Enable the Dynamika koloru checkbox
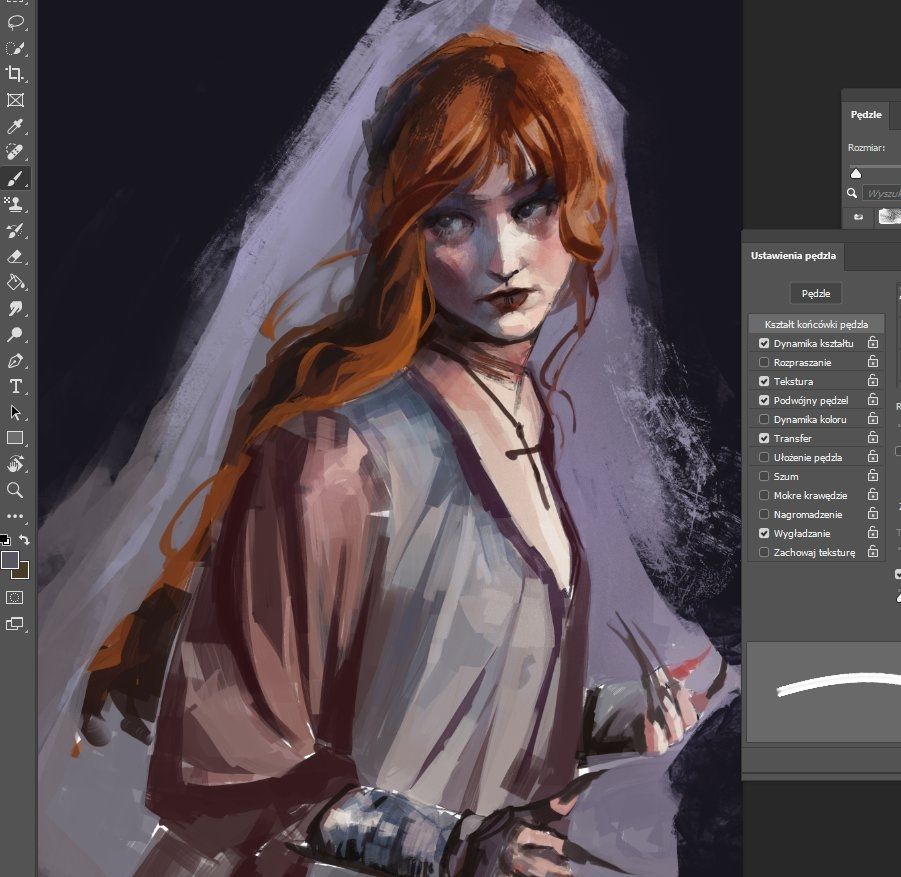The image size is (901, 877). (x=764, y=419)
